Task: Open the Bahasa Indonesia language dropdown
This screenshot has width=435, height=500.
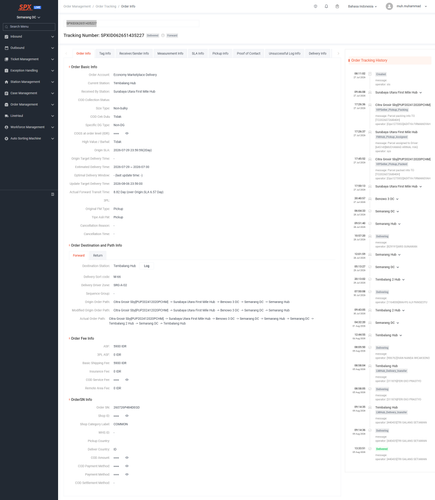Action: pyautogui.click(x=362, y=6)
